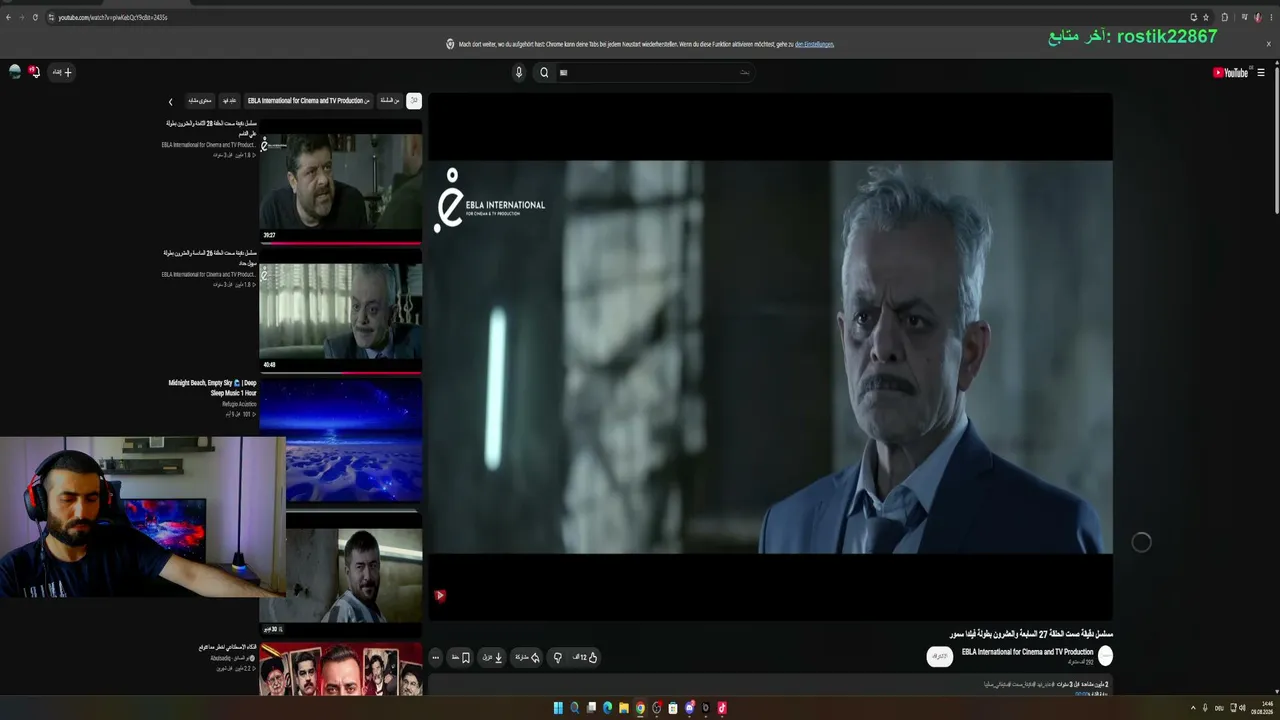Reload the YouTube page
This screenshot has height=720, width=1280.
35,17
